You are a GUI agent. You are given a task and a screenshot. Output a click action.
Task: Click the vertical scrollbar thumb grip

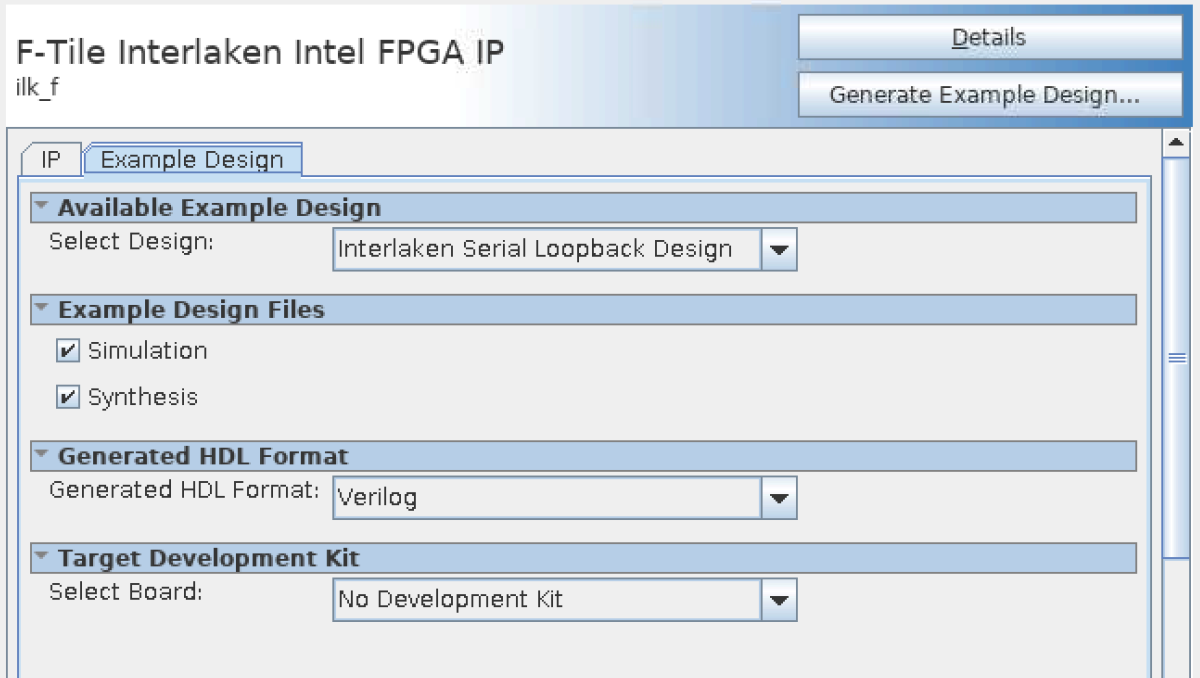pyautogui.click(x=1176, y=358)
